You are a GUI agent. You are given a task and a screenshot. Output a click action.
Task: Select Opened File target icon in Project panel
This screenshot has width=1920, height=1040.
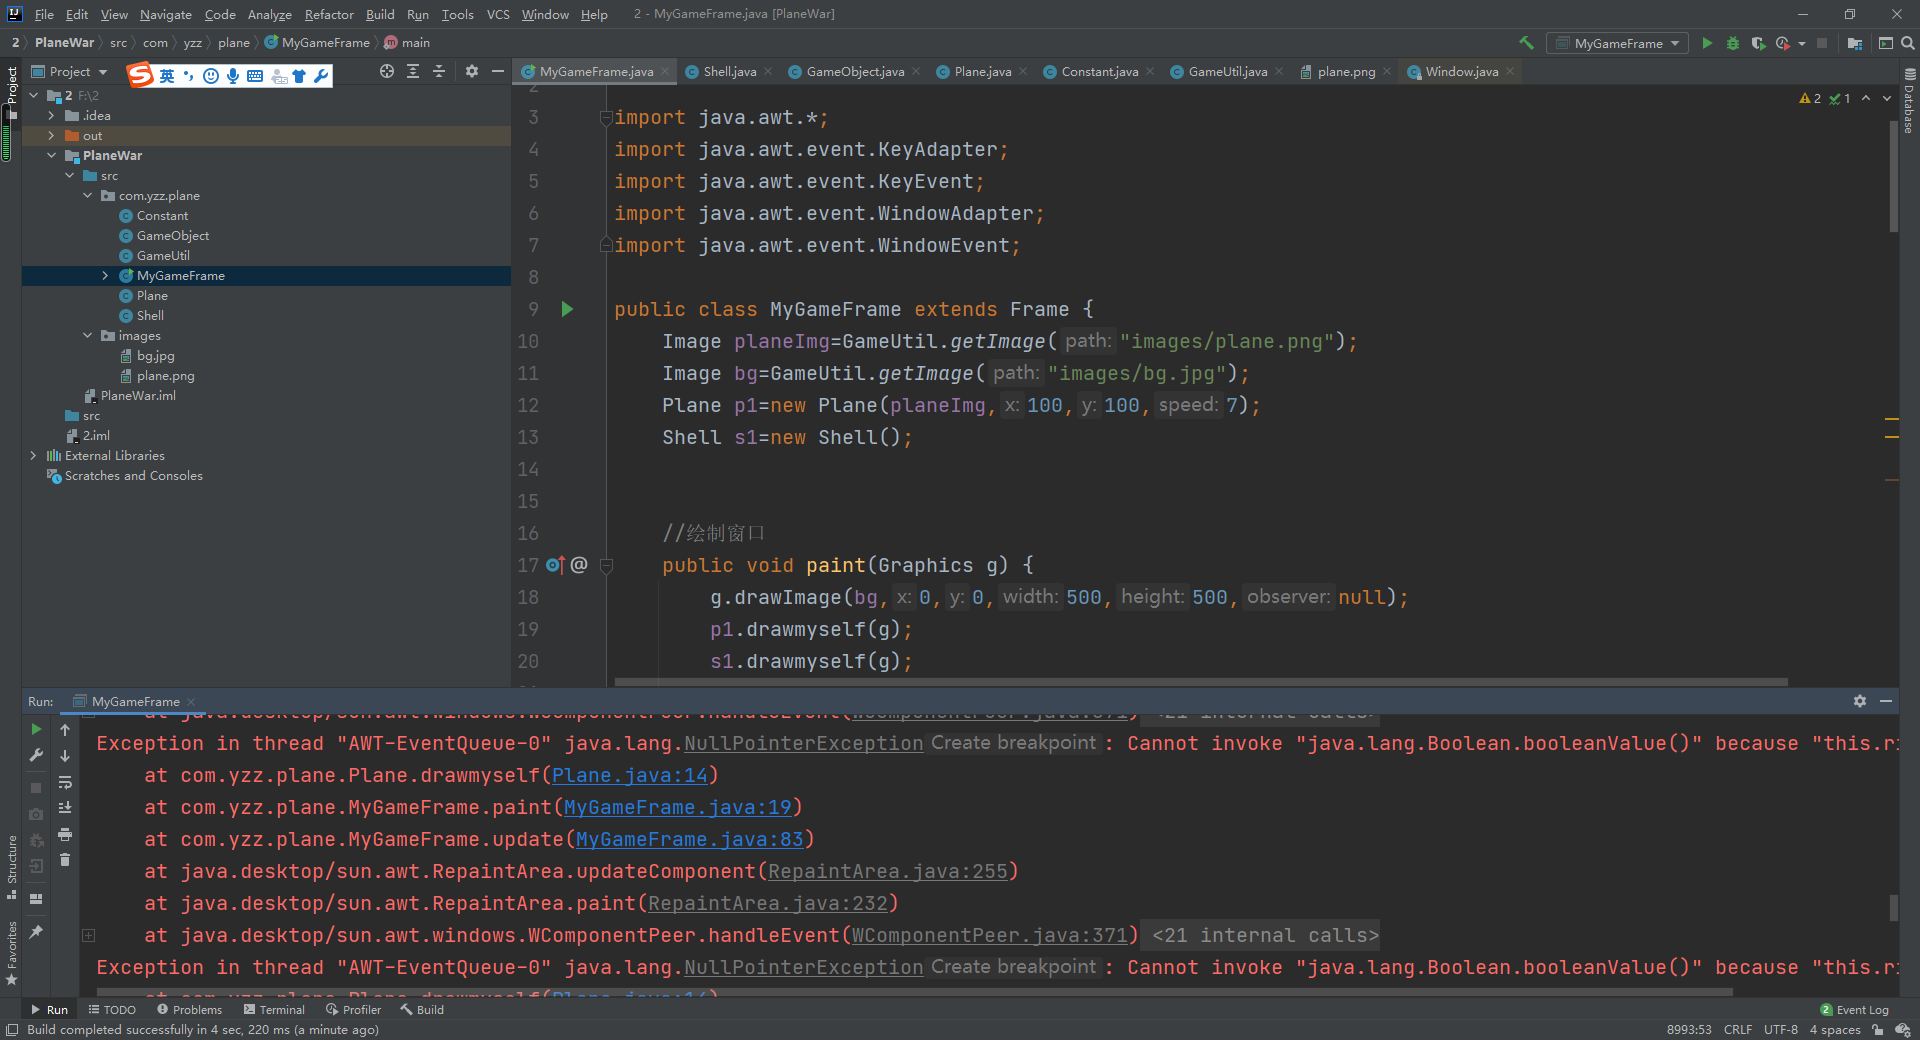387,71
